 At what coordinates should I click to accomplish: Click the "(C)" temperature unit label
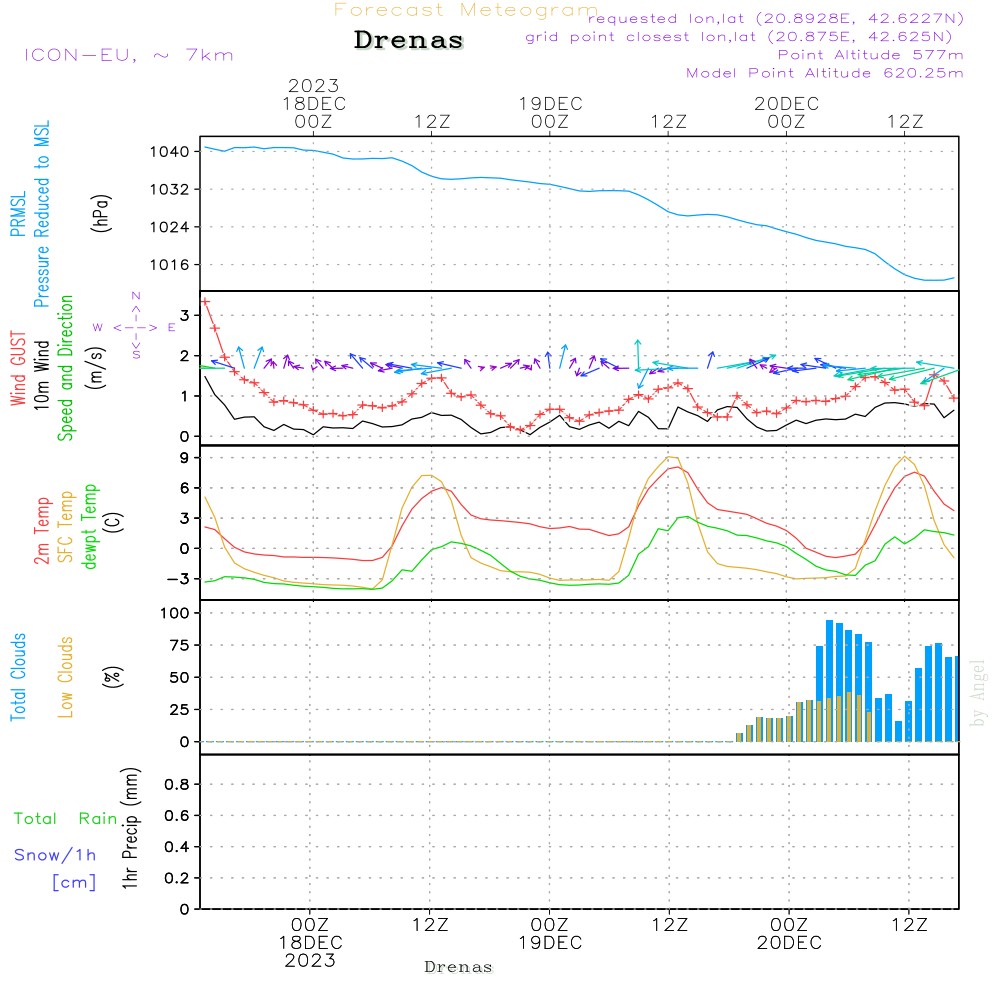coord(114,522)
